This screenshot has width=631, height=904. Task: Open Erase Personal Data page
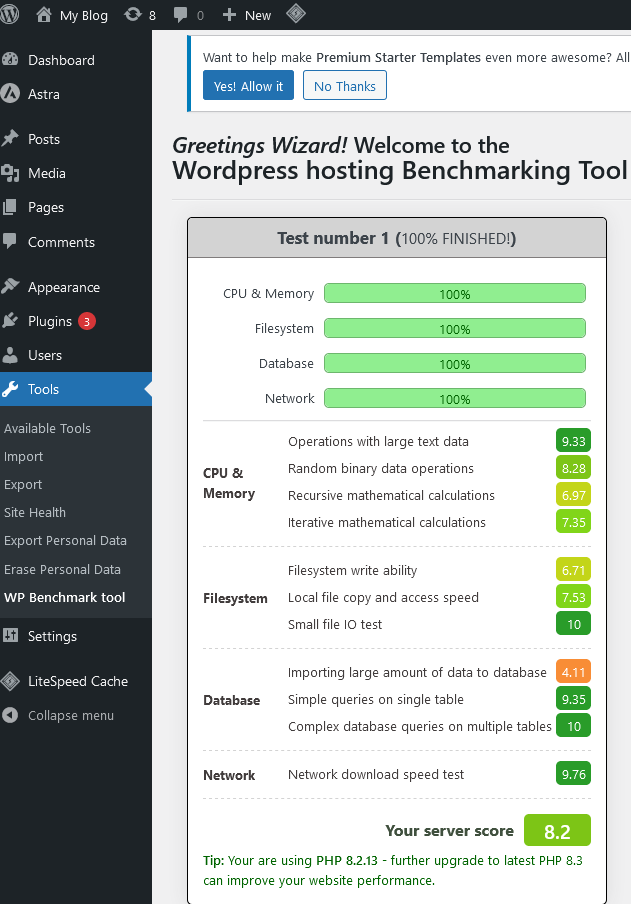pyautogui.click(x=62, y=570)
